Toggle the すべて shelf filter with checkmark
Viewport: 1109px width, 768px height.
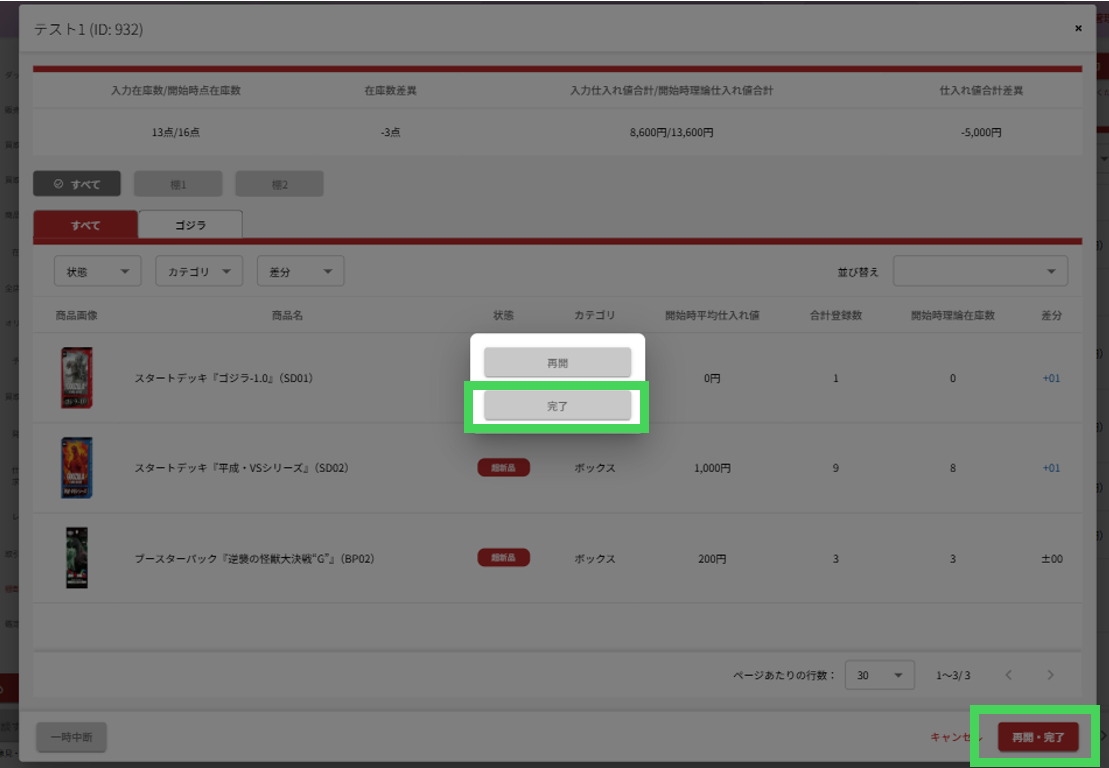point(77,184)
